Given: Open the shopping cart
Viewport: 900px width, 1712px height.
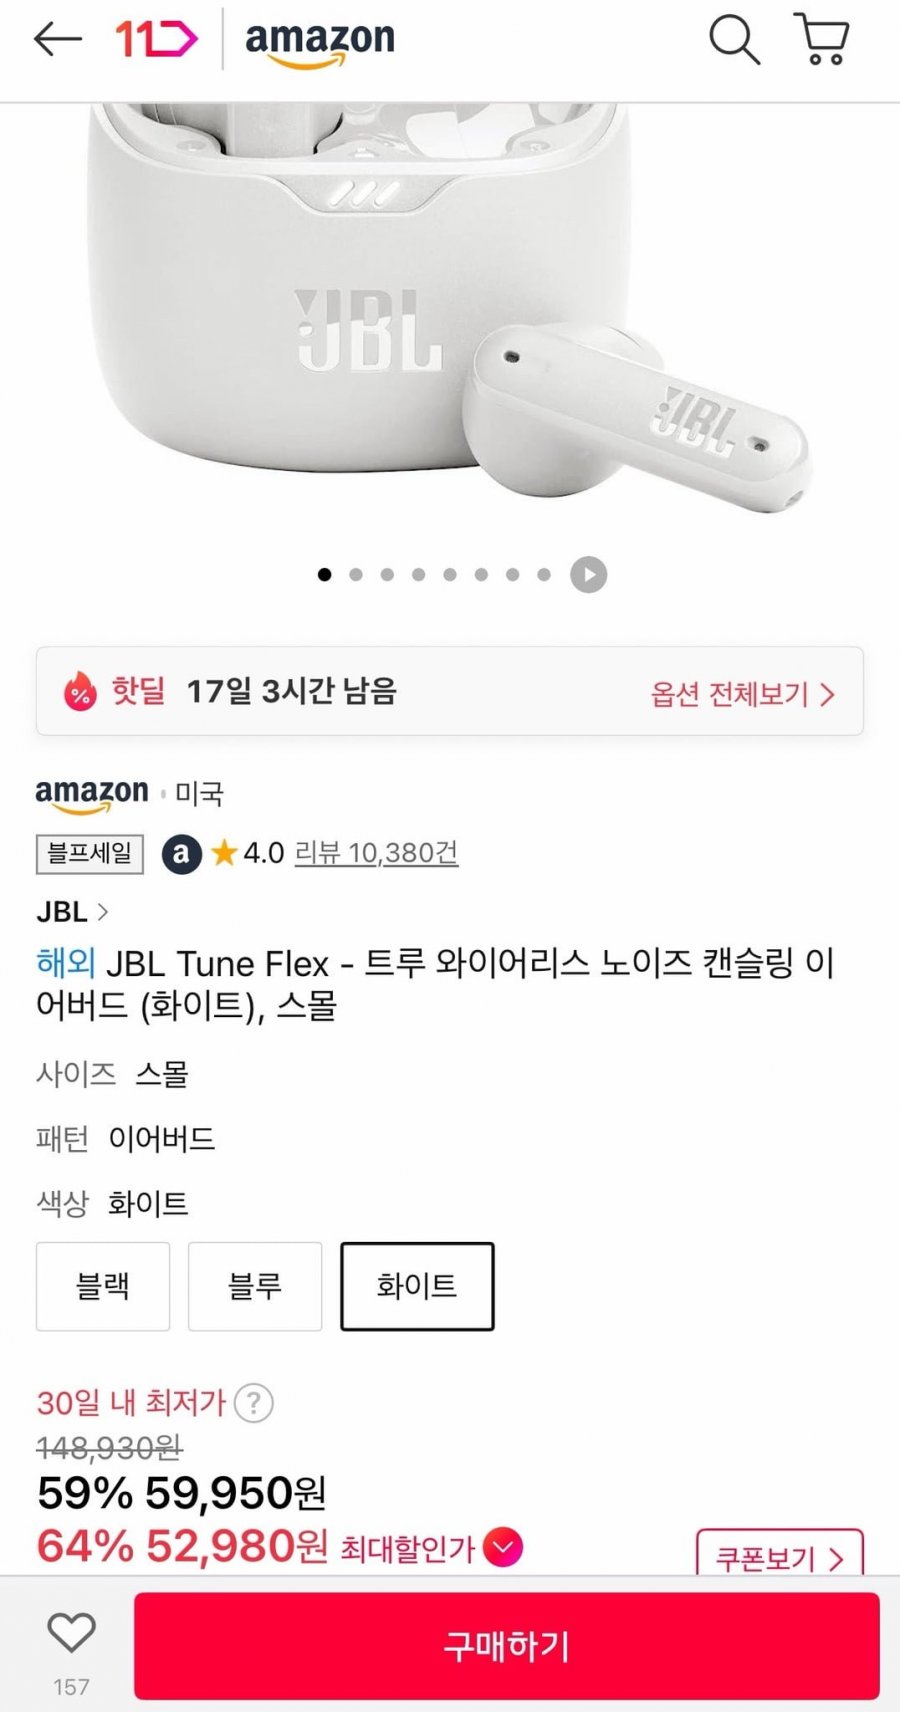Looking at the screenshot, I should pos(822,40).
